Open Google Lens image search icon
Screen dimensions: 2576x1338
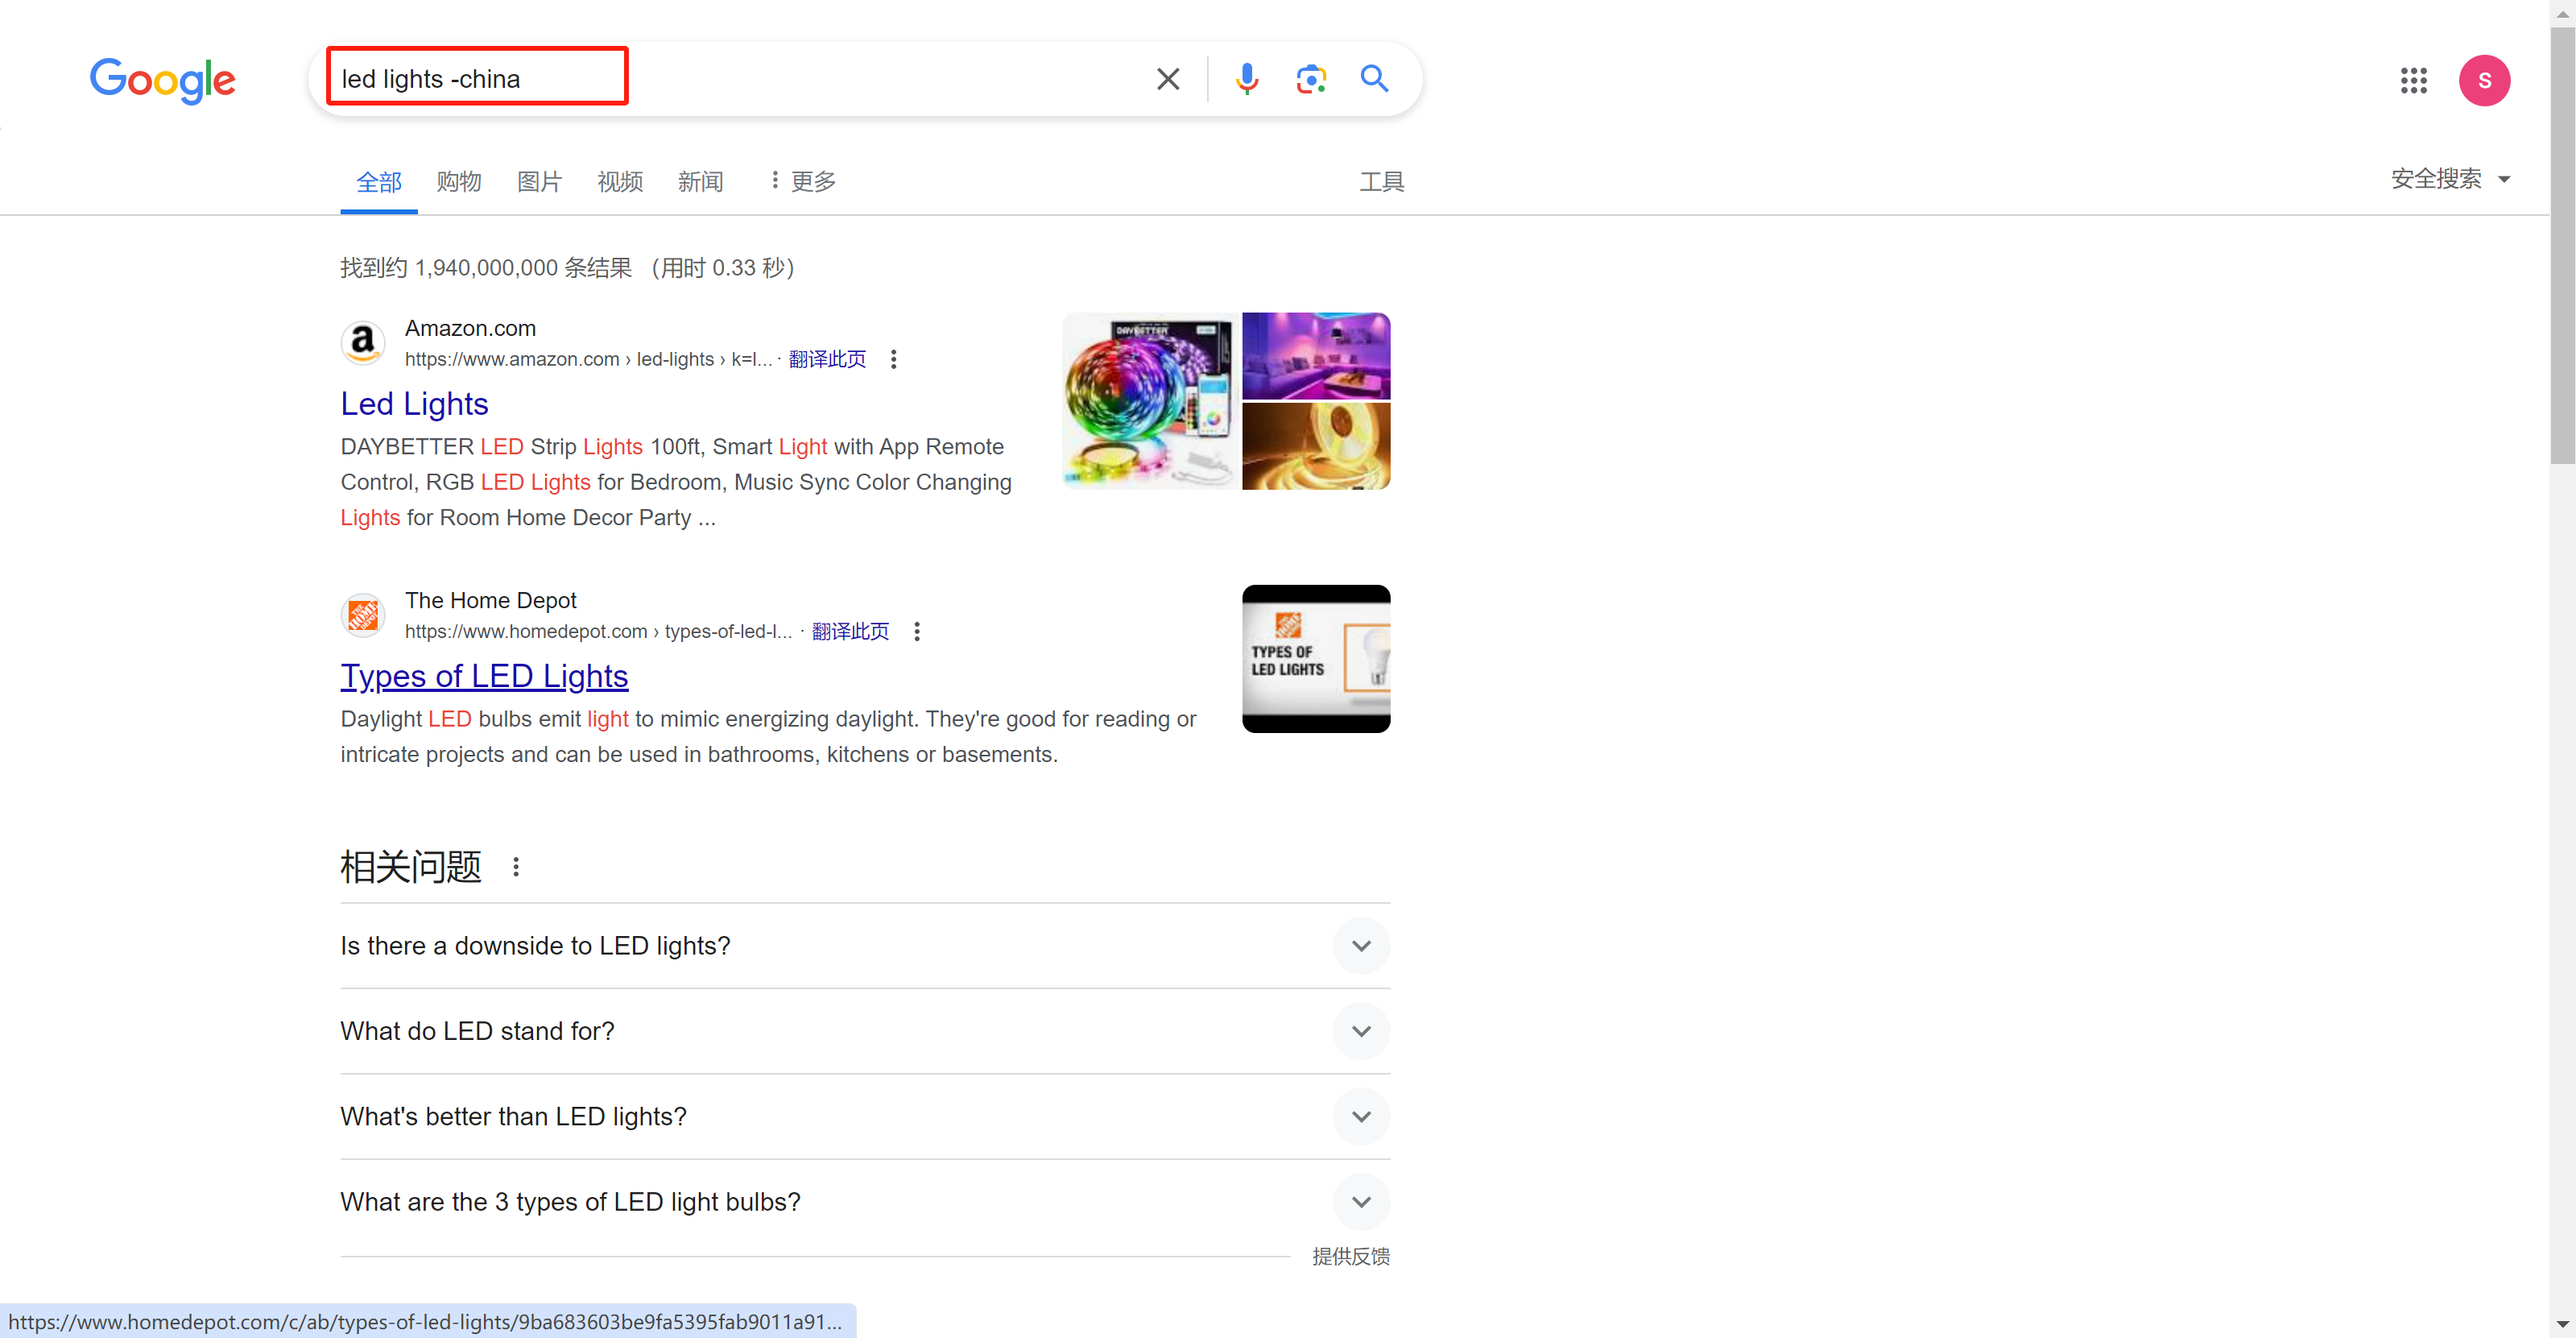coord(1310,79)
